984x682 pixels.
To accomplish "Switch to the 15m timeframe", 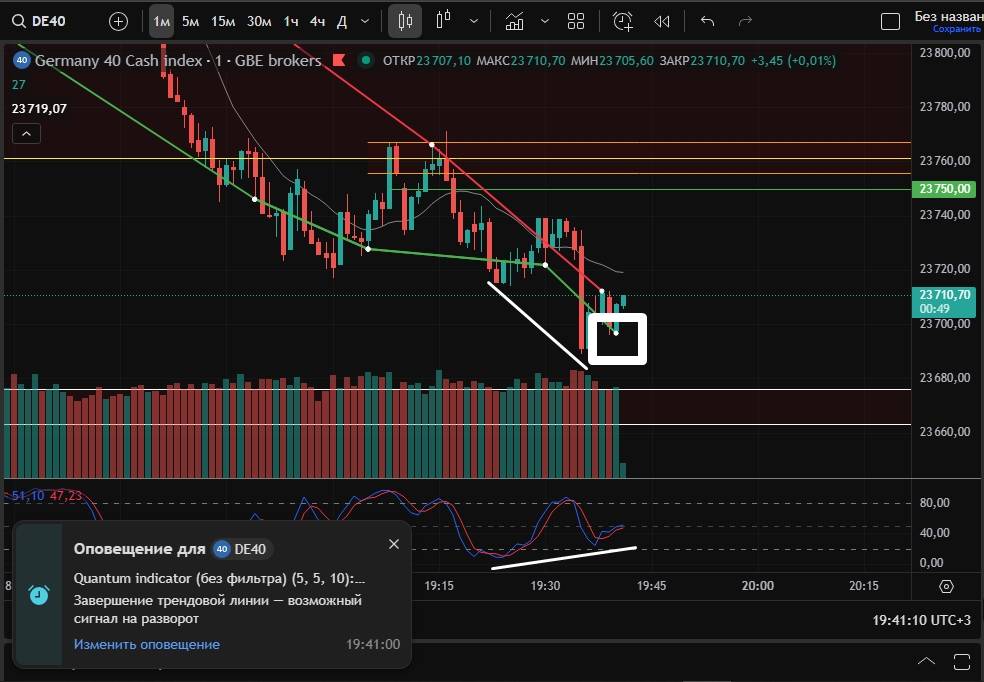I will coord(223,21).
